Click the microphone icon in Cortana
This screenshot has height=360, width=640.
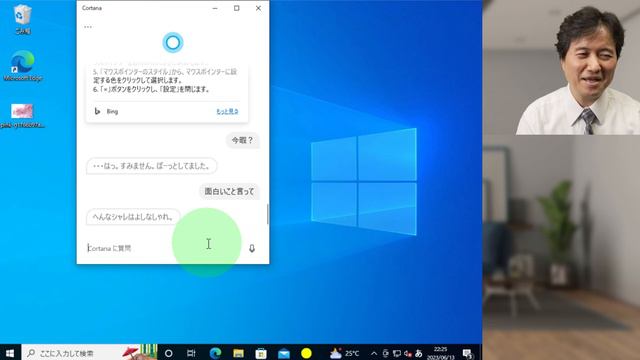[252, 248]
